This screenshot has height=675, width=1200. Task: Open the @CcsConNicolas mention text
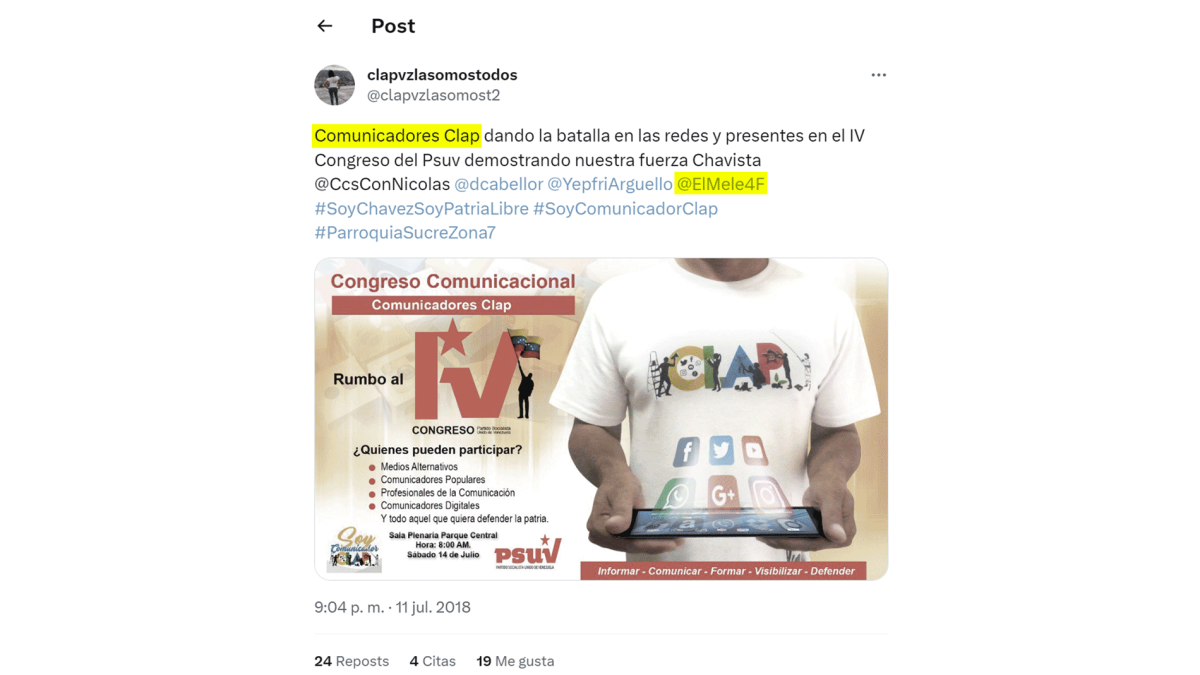click(x=382, y=184)
